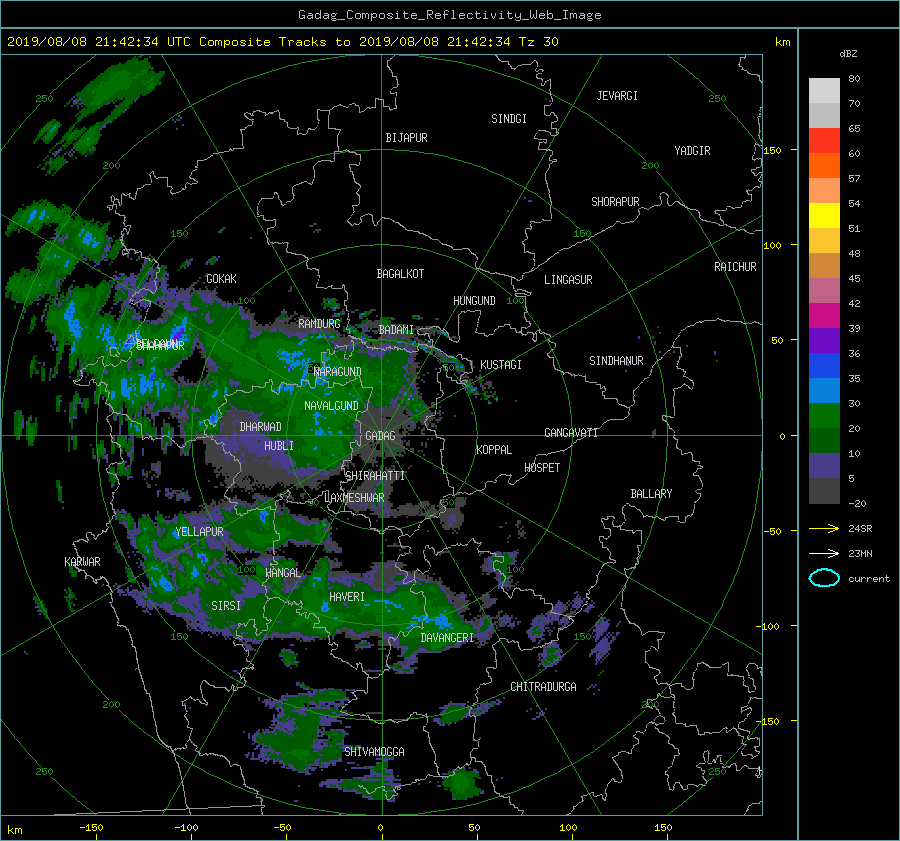Click the white 23MN arrow legend icon
Image resolution: width=900 pixels, height=841 pixels.
pos(824,554)
